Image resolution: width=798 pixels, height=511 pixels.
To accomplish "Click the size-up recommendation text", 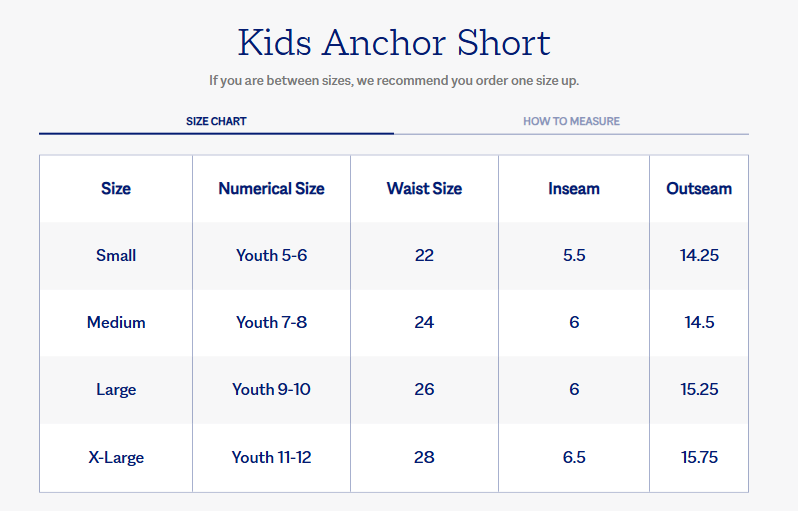I will pos(394,80).
